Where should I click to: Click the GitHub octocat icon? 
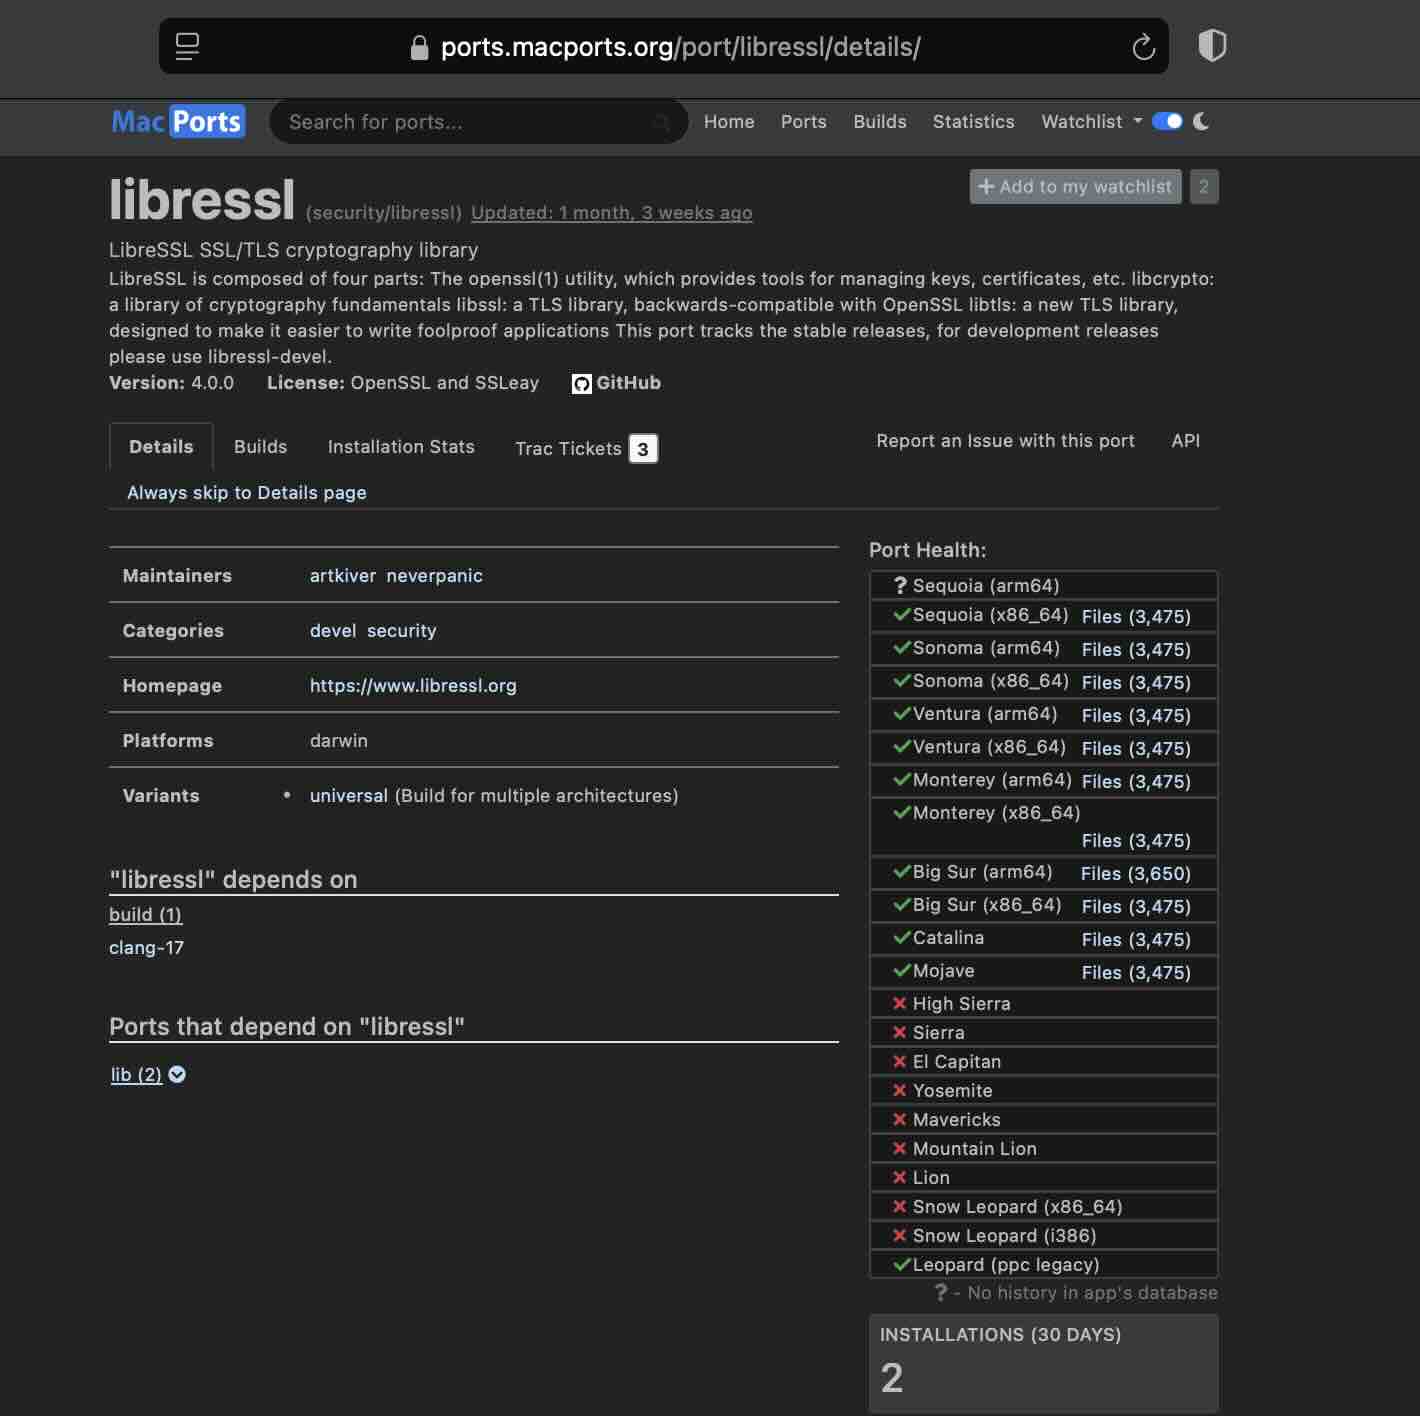(581, 384)
